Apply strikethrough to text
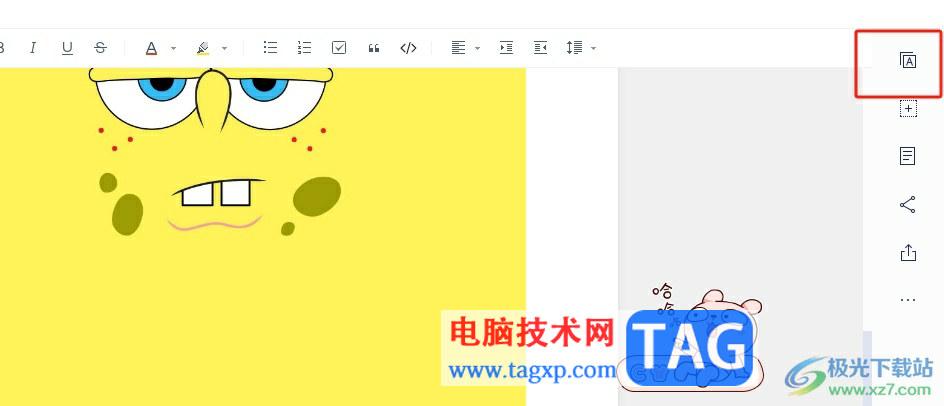 click(x=101, y=48)
